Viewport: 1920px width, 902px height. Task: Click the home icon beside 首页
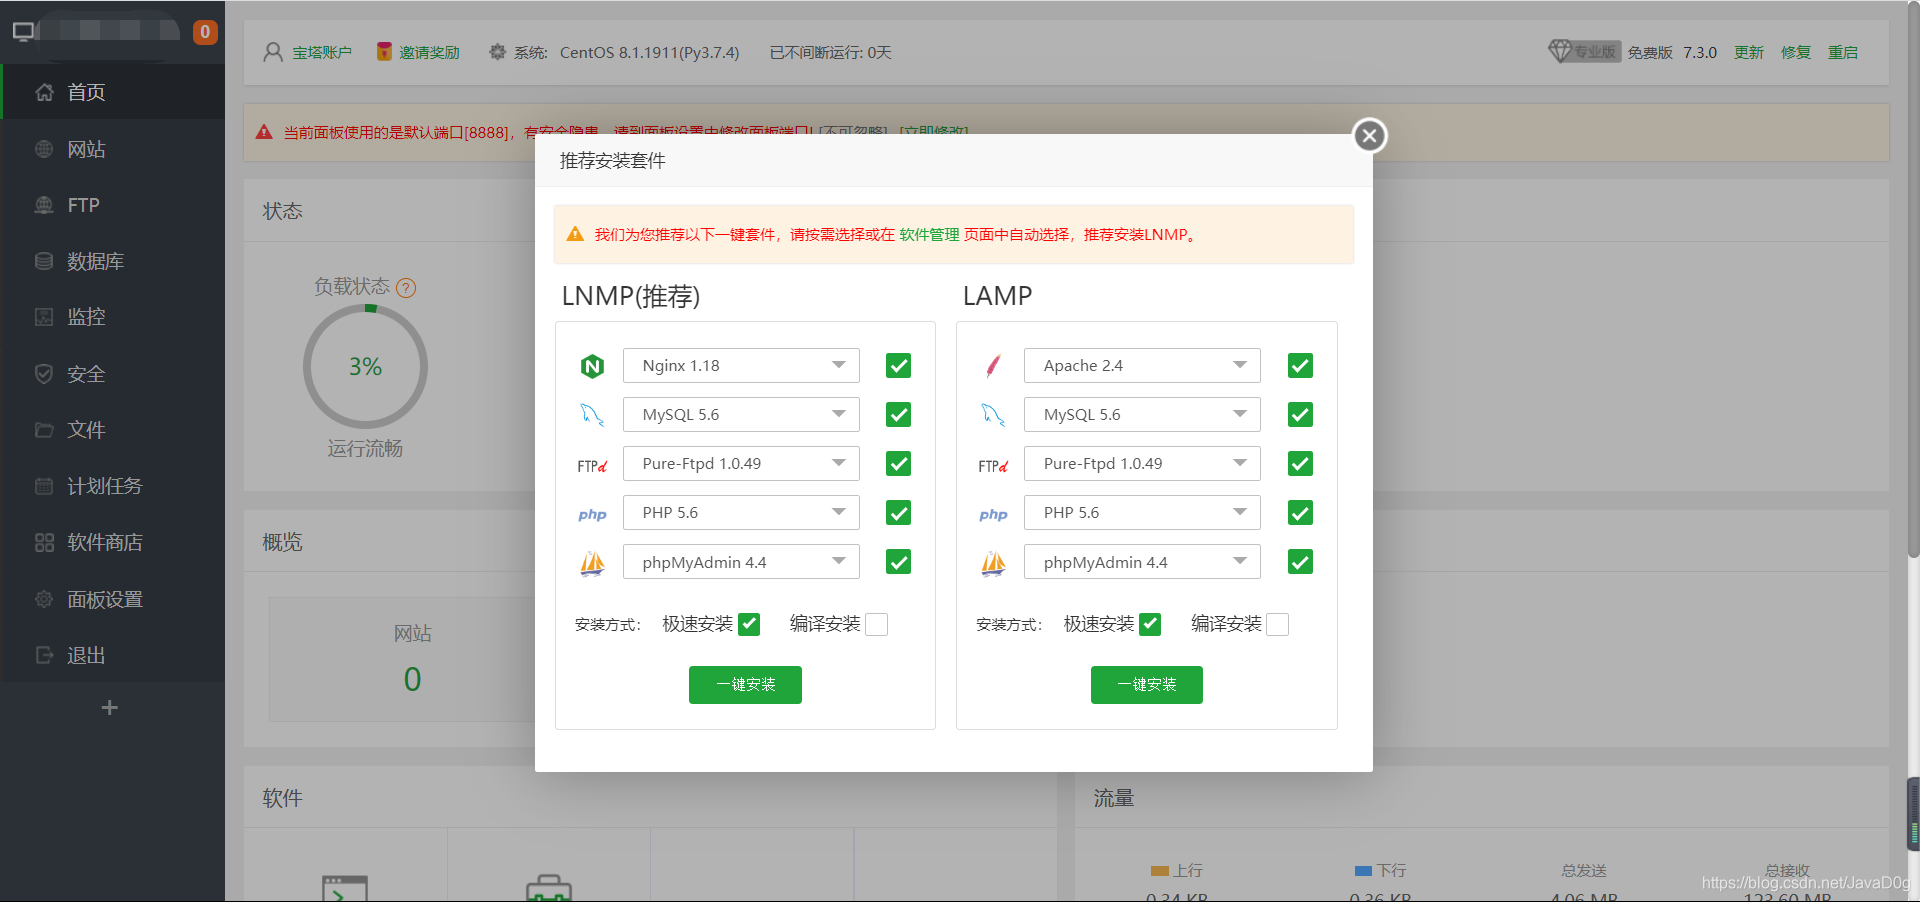[x=44, y=92]
